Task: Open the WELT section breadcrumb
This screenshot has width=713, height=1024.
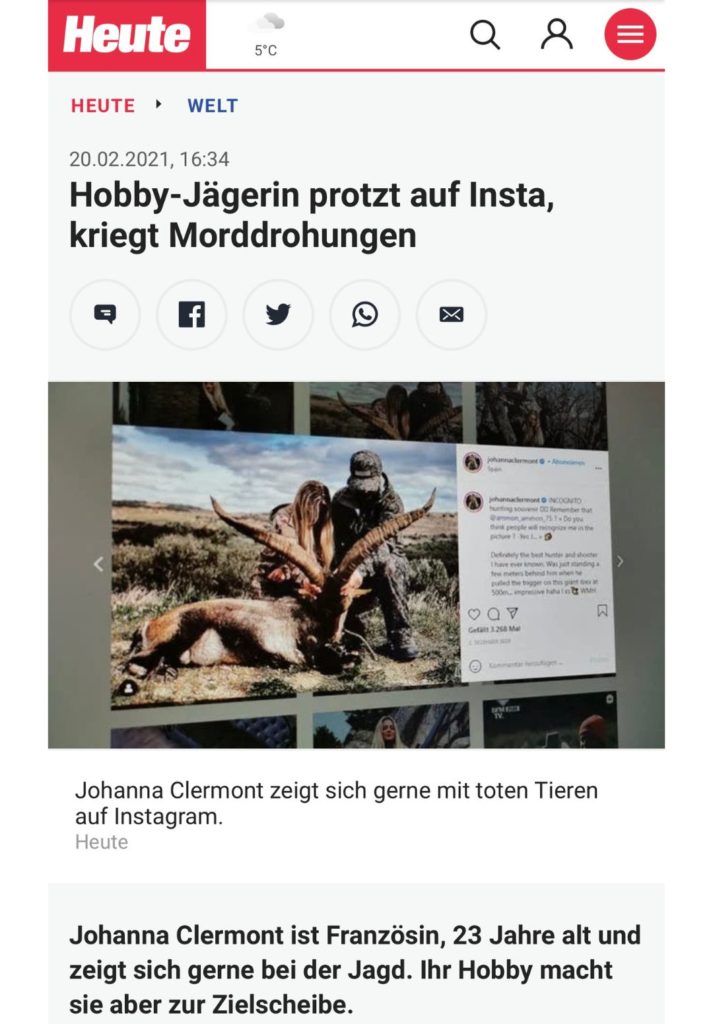Action: pos(213,105)
